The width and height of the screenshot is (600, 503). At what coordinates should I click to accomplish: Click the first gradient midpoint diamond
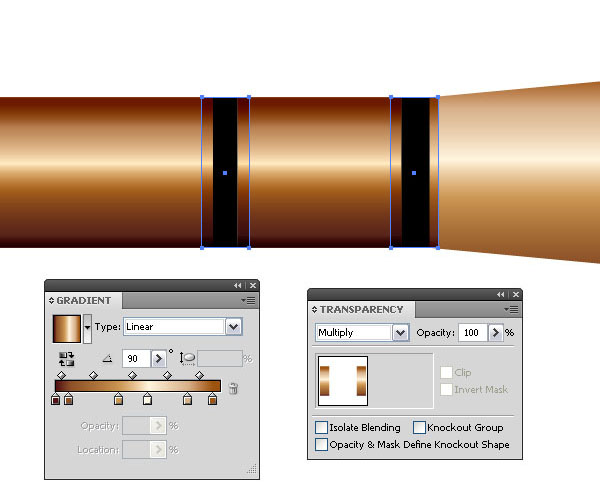pyautogui.click(x=62, y=375)
